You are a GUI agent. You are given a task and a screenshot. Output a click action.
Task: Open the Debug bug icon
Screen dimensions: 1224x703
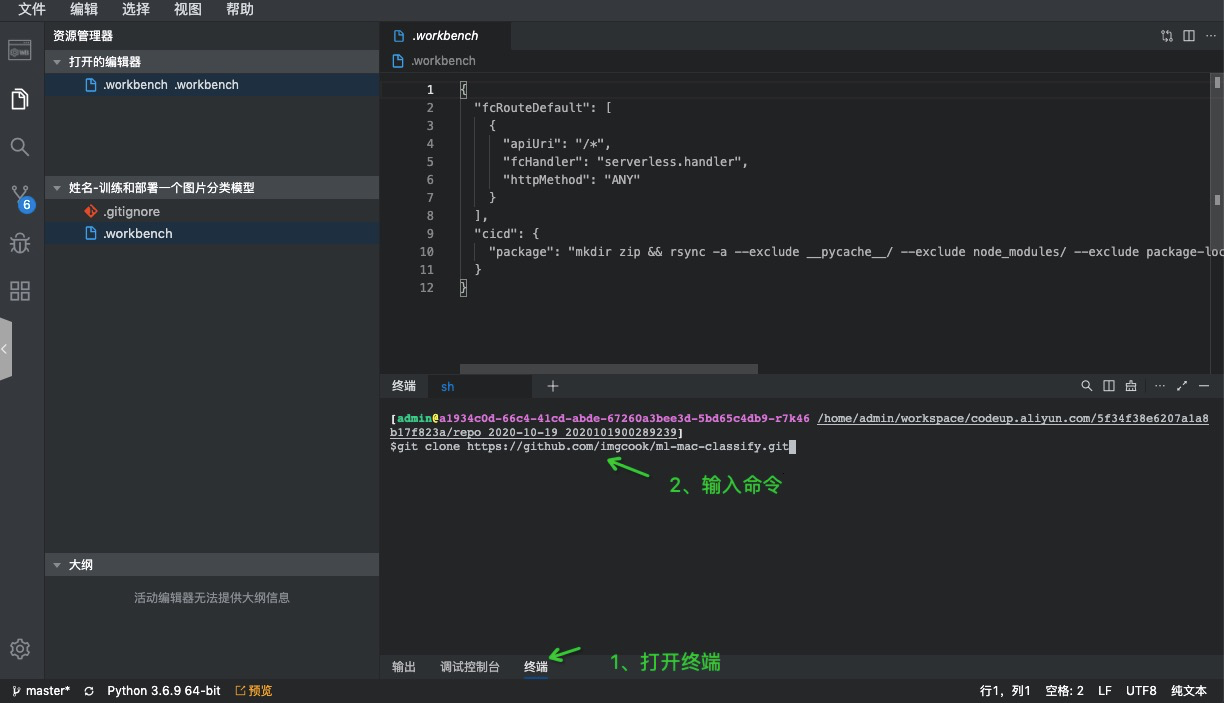[x=19, y=243]
